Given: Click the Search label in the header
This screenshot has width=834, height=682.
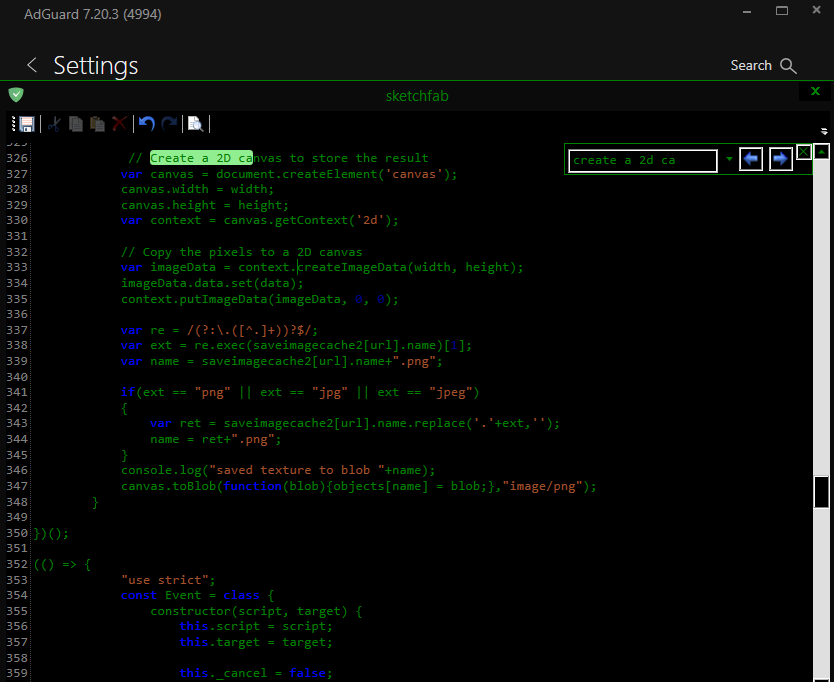Looking at the screenshot, I should (751, 65).
